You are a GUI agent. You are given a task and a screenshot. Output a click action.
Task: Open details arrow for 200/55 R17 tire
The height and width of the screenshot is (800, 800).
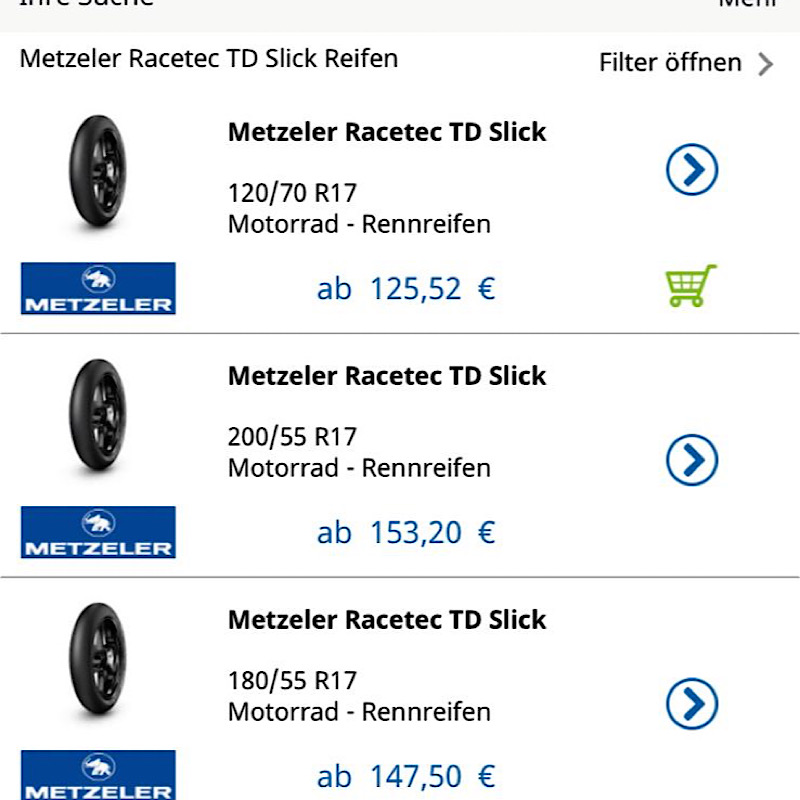[x=692, y=460]
